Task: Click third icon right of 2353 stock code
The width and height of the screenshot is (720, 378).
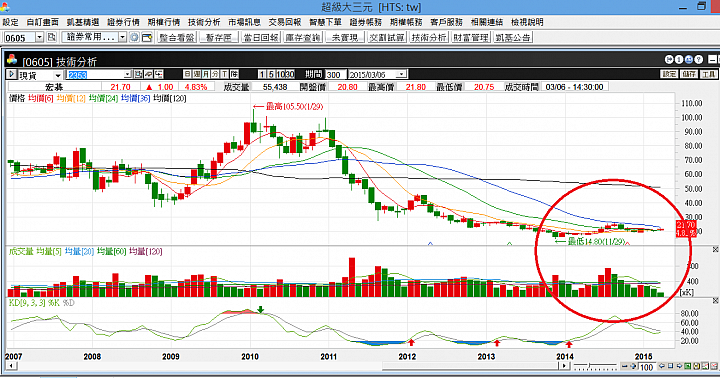Action: point(158,74)
